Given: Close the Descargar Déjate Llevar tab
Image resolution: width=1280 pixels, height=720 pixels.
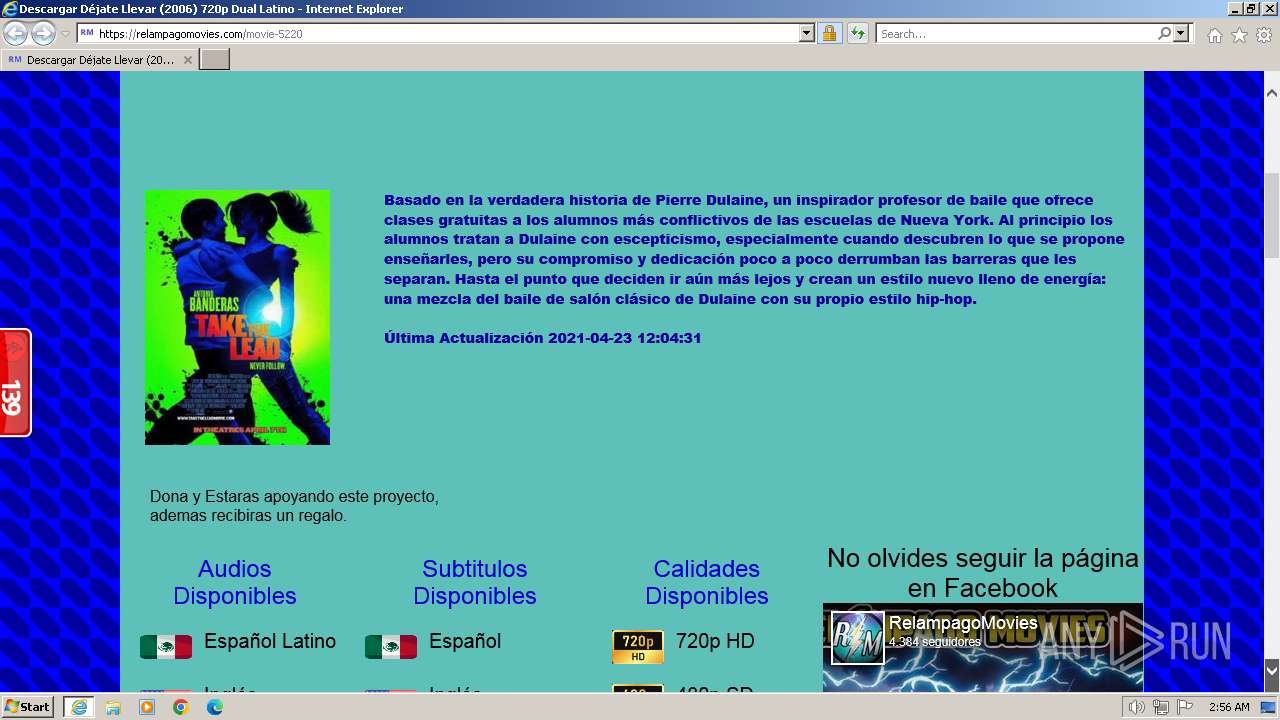Looking at the screenshot, I should (x=187, y=60).
